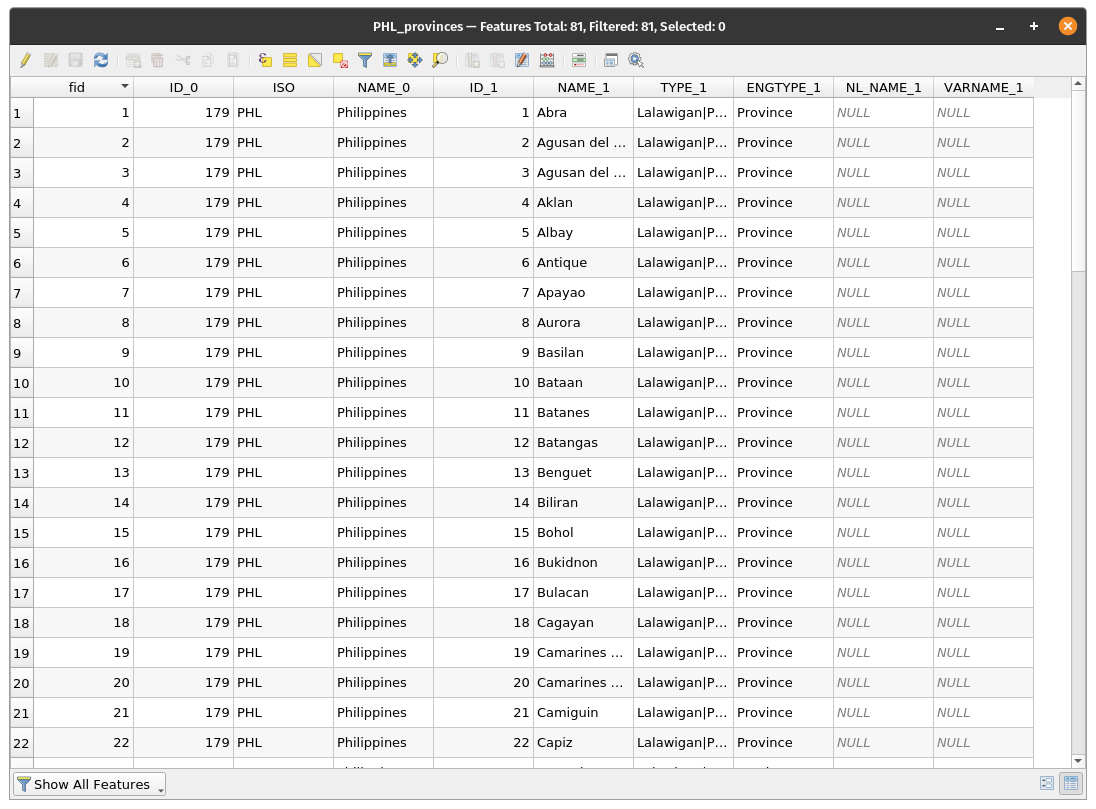The height and width of the screenshot is (809, 1096).
Task: Click the fid column sort arrow
Action: (124, 87)
